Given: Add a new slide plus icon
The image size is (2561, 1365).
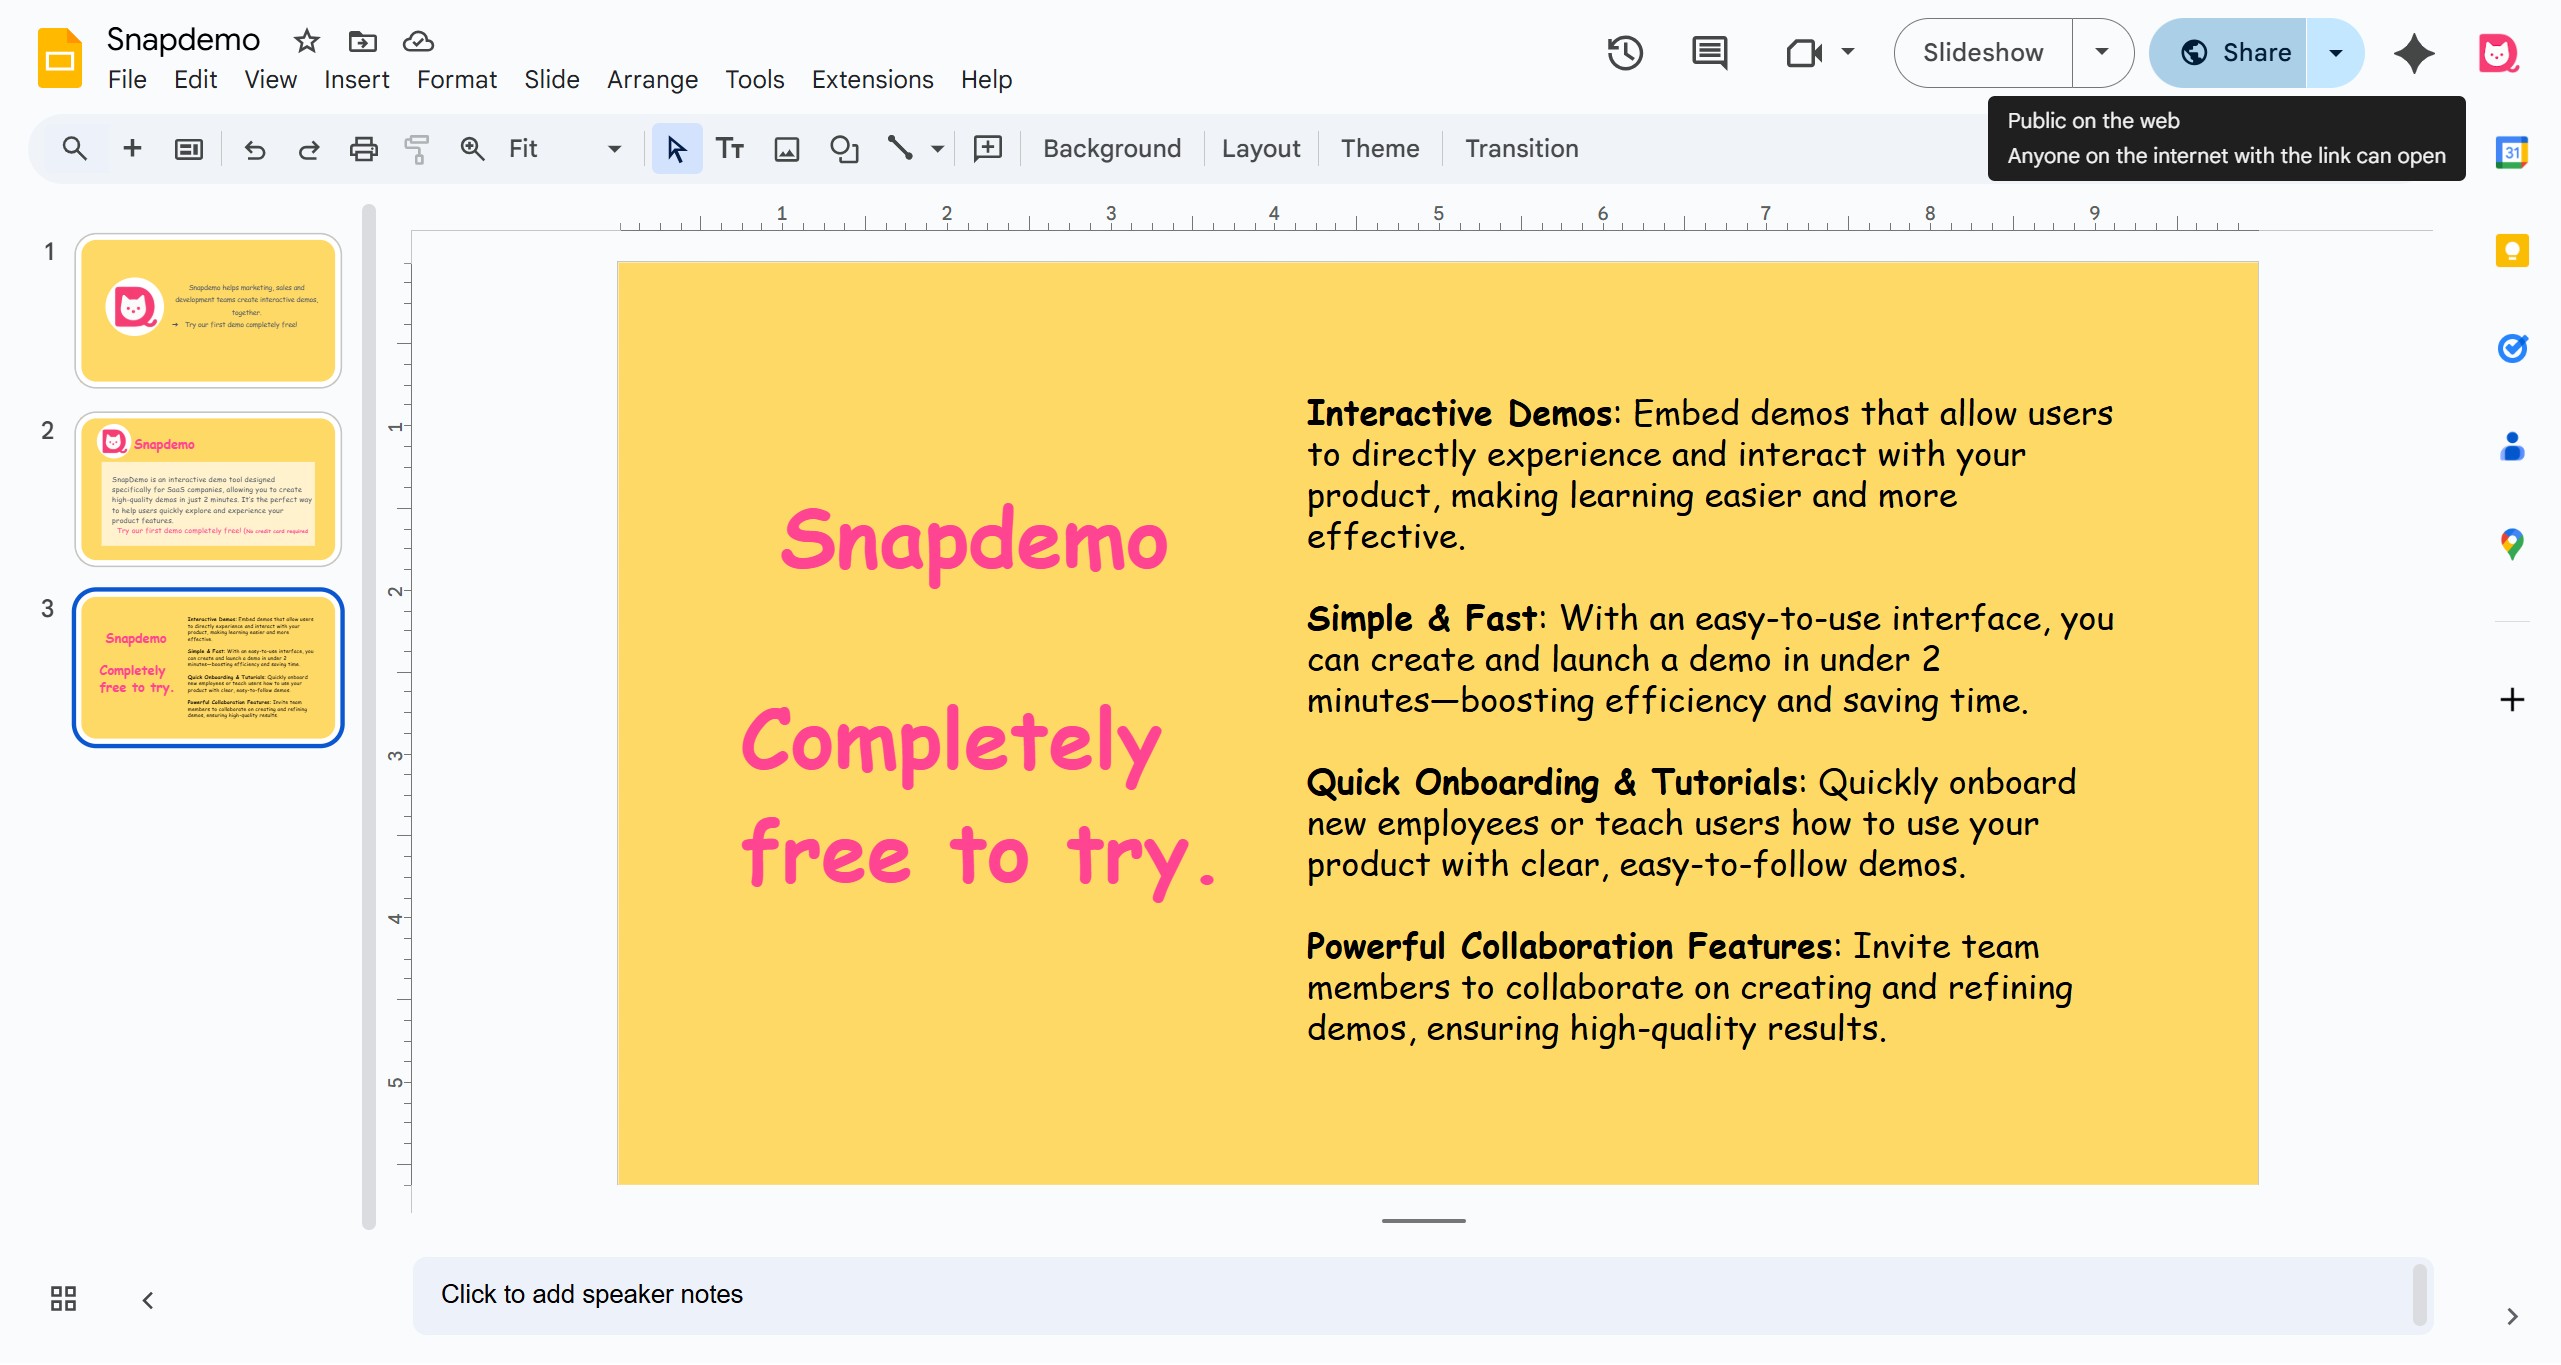Looking at the screenshot, I should click(x=132, y=149).
